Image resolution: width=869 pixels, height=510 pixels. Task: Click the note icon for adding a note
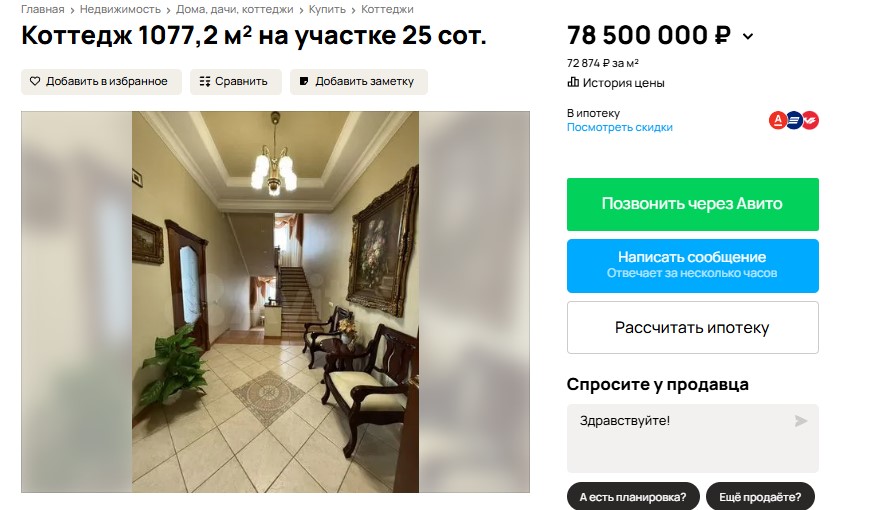304,81
